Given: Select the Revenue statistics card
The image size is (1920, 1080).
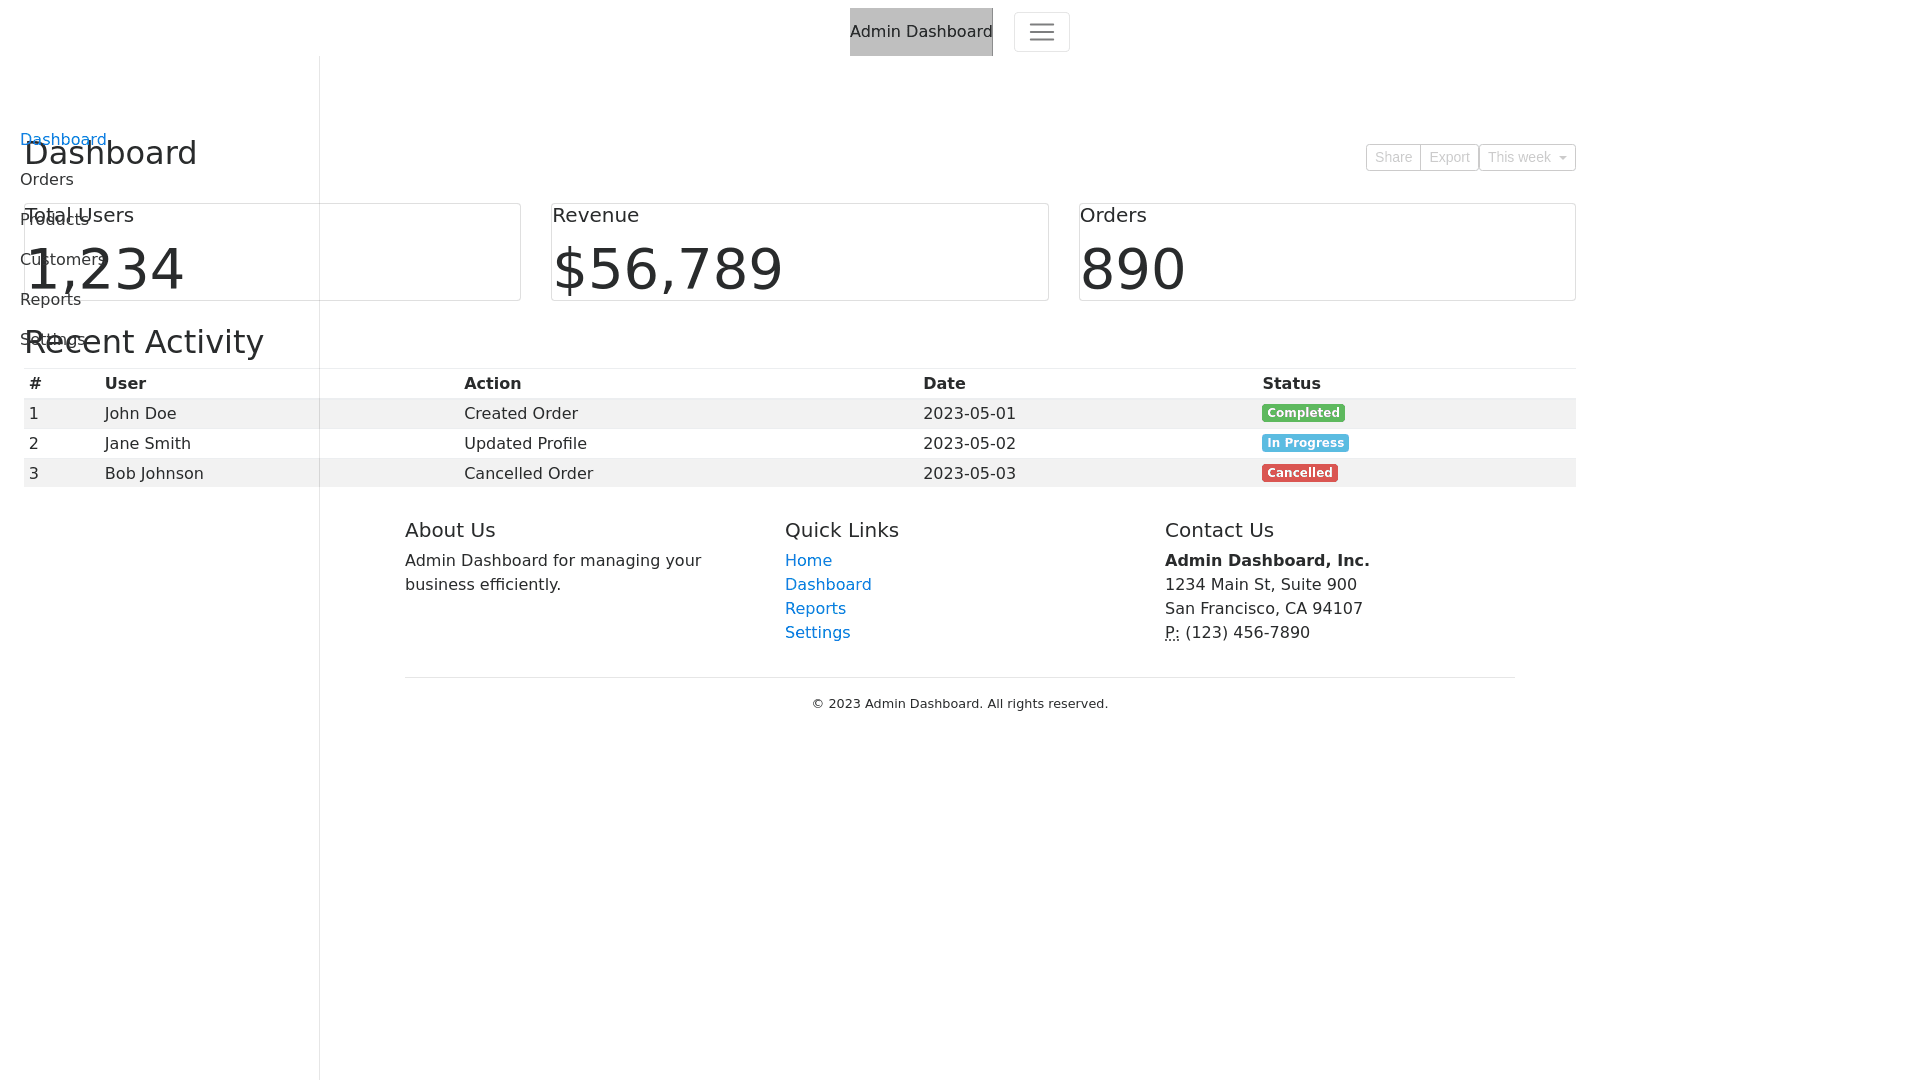Looking at the screenshot, I should coord(799,252).
